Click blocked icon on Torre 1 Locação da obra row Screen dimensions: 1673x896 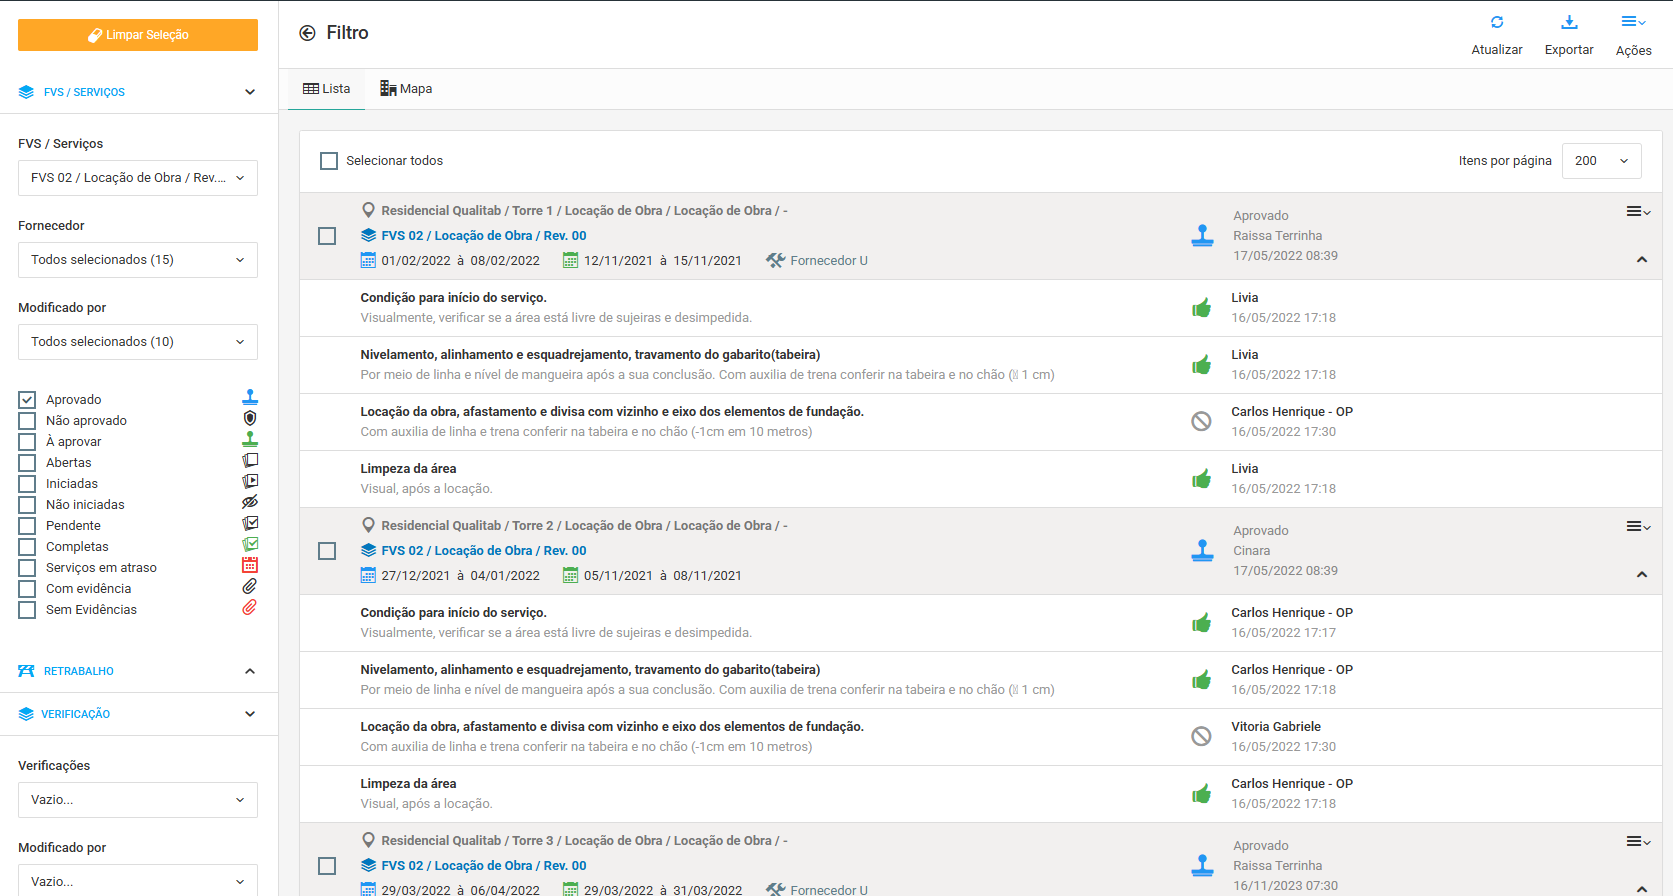(1201, 422)
